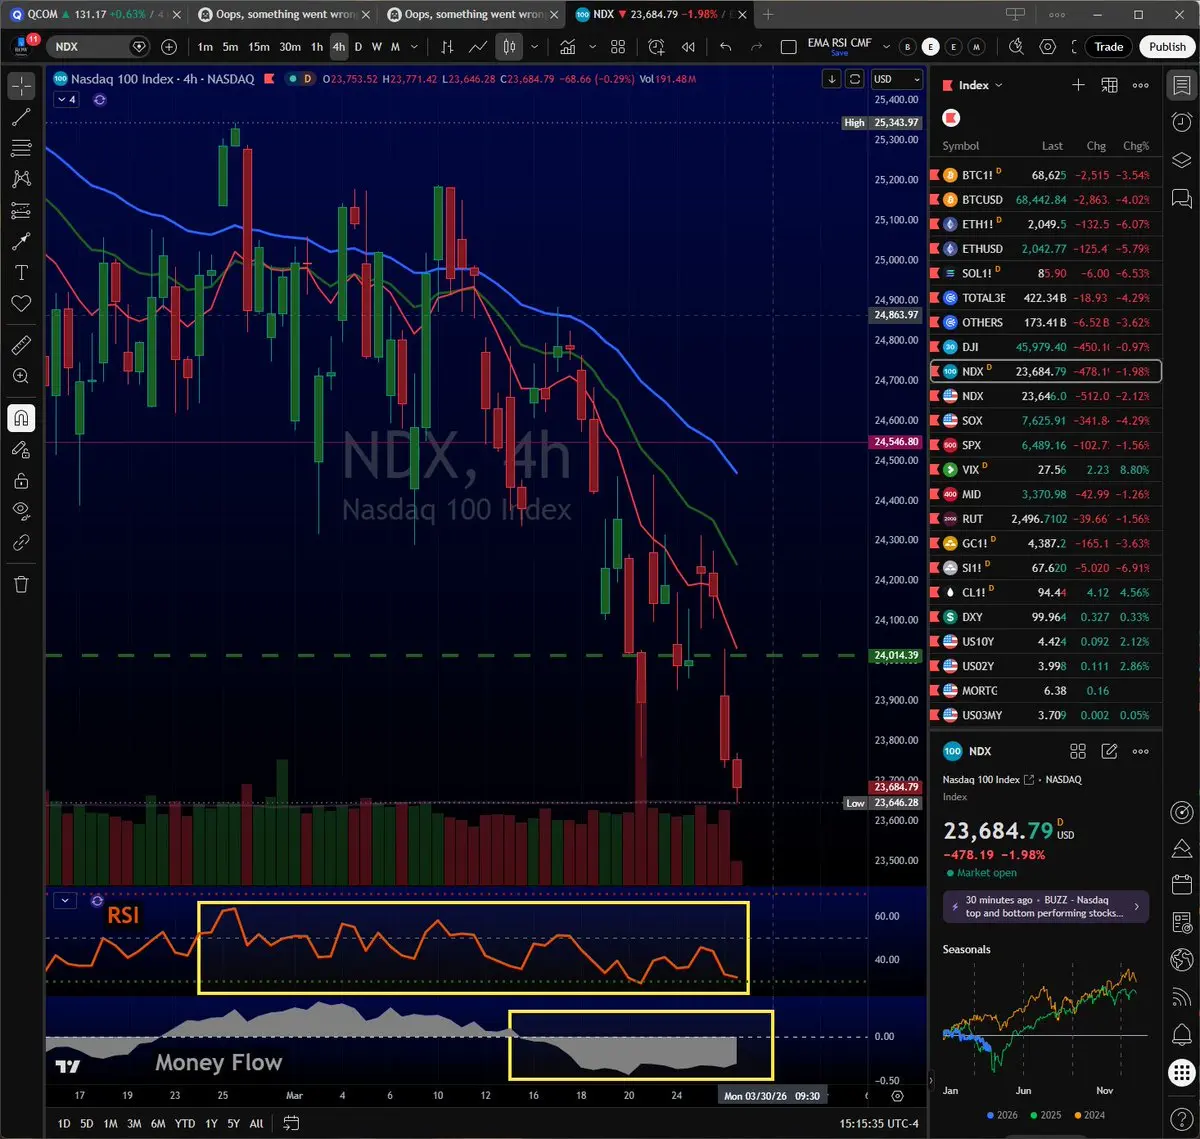This screenshot has height=1139, width=1200.
Task: Open the BUZZ Nasdaq news headline
Action: pos(1046,907)
